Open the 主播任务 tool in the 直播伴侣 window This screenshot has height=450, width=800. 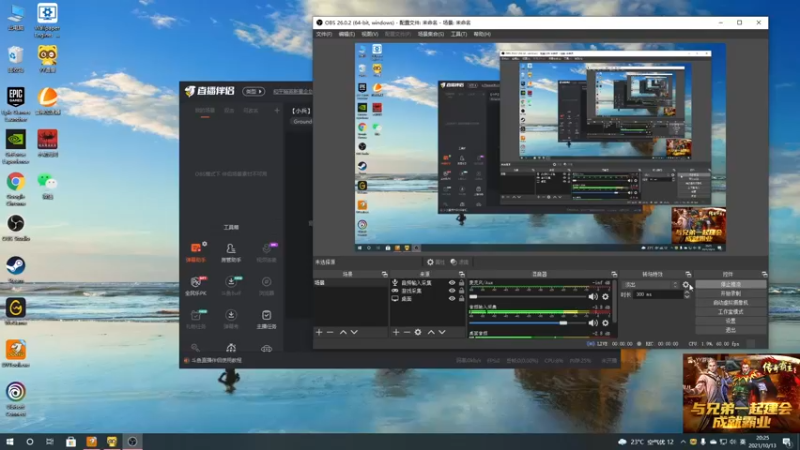(x=266, y=319)
